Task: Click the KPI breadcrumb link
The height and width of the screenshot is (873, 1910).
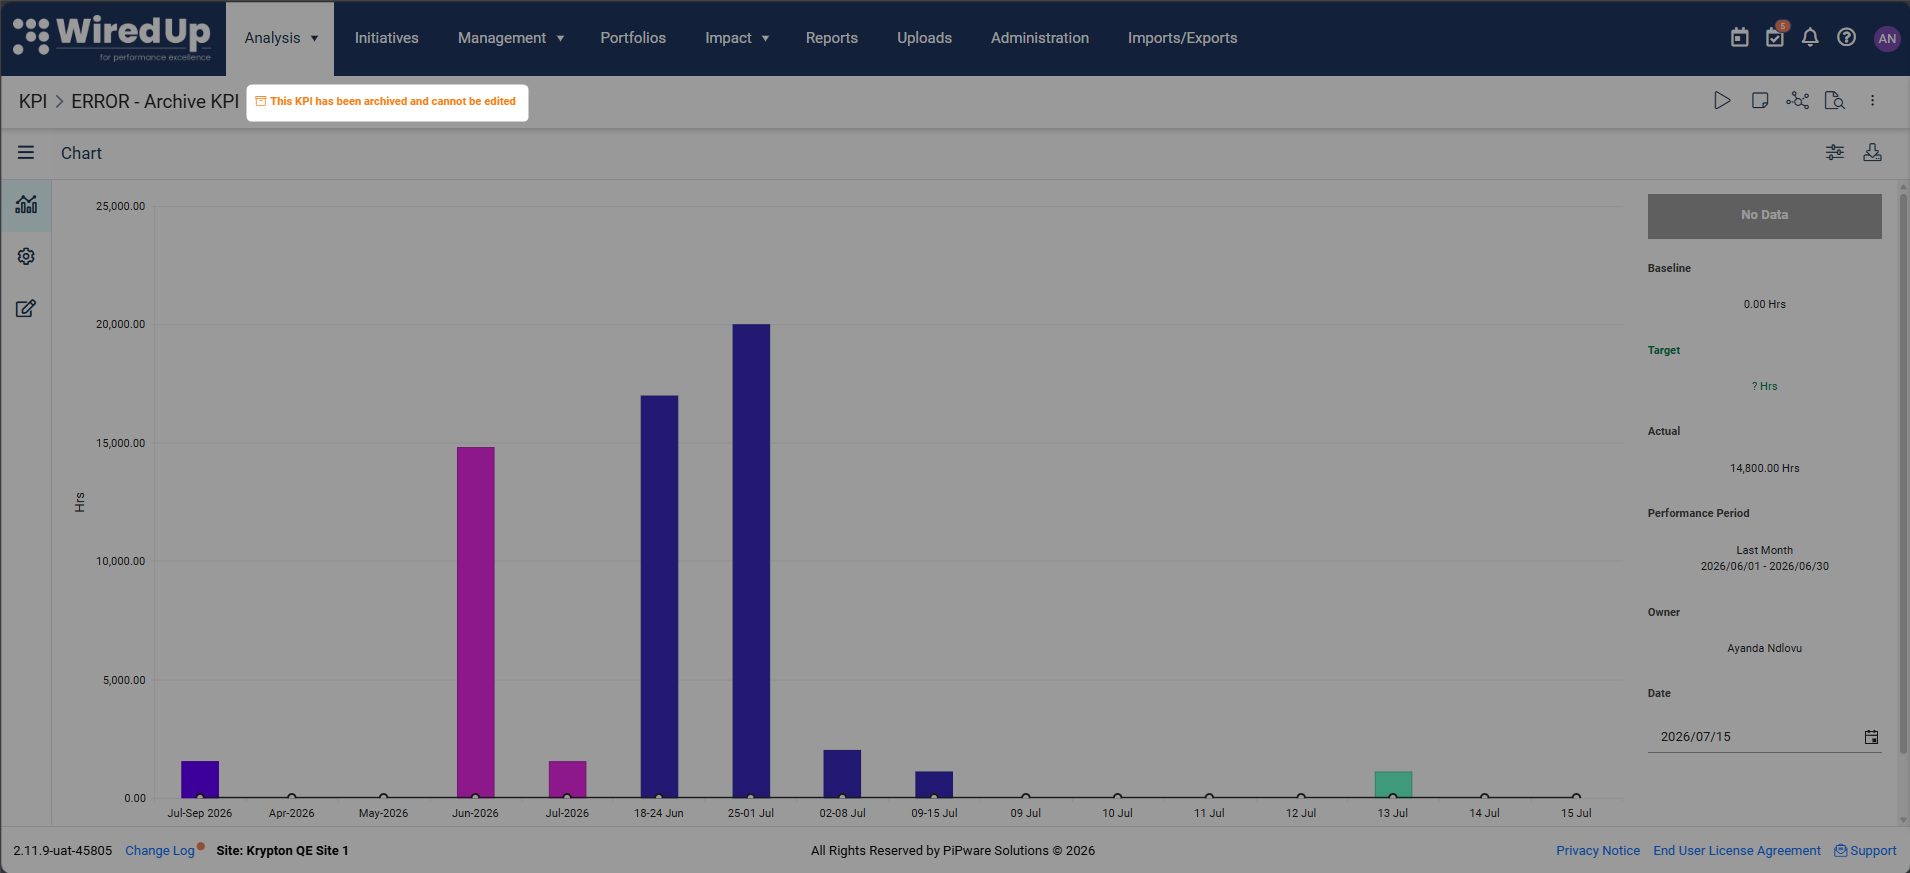Action: click(x=33, y=102)
